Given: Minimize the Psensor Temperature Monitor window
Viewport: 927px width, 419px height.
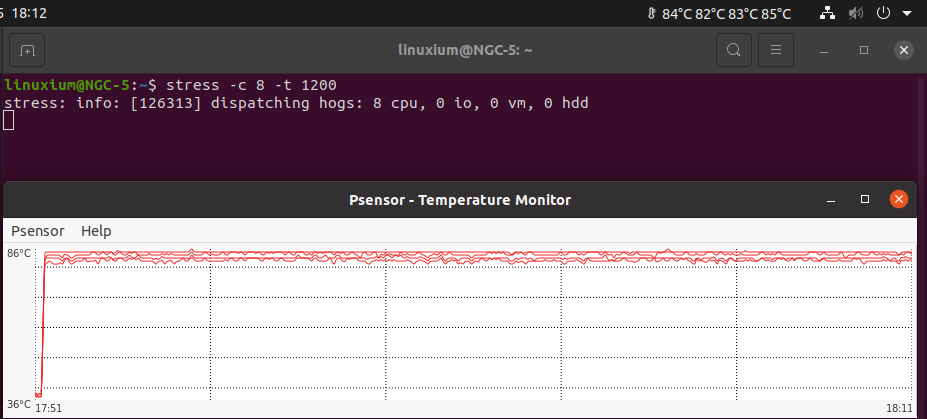Looking at the screenshot, I should (x=831, y=200).
